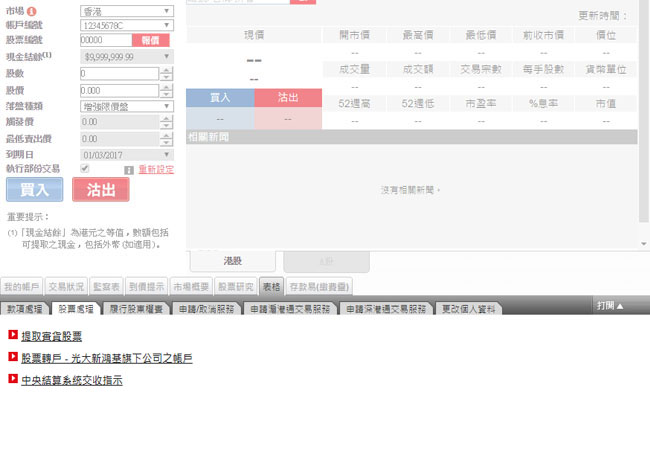Switch to the 交易狀況 tab
Screen dimensions: 650x462
(66, 286)
